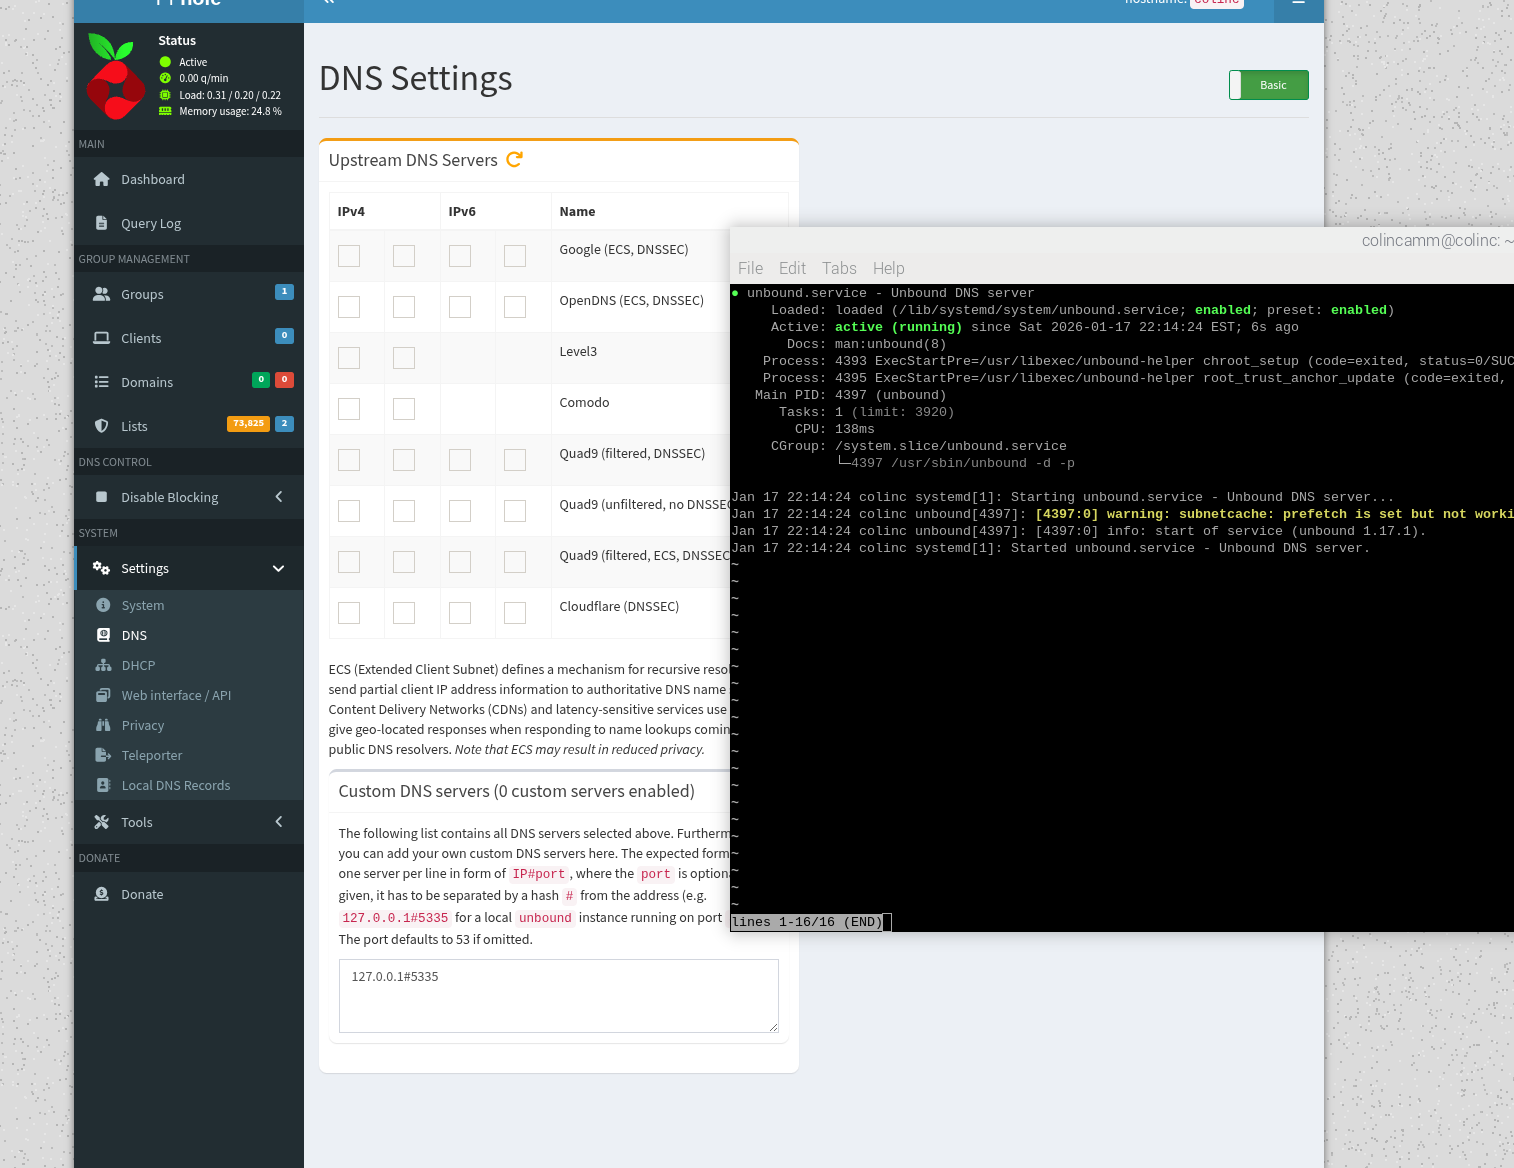Enable first IPv4 checkbox for Google

pyautogui.click(x=349, y=256)
